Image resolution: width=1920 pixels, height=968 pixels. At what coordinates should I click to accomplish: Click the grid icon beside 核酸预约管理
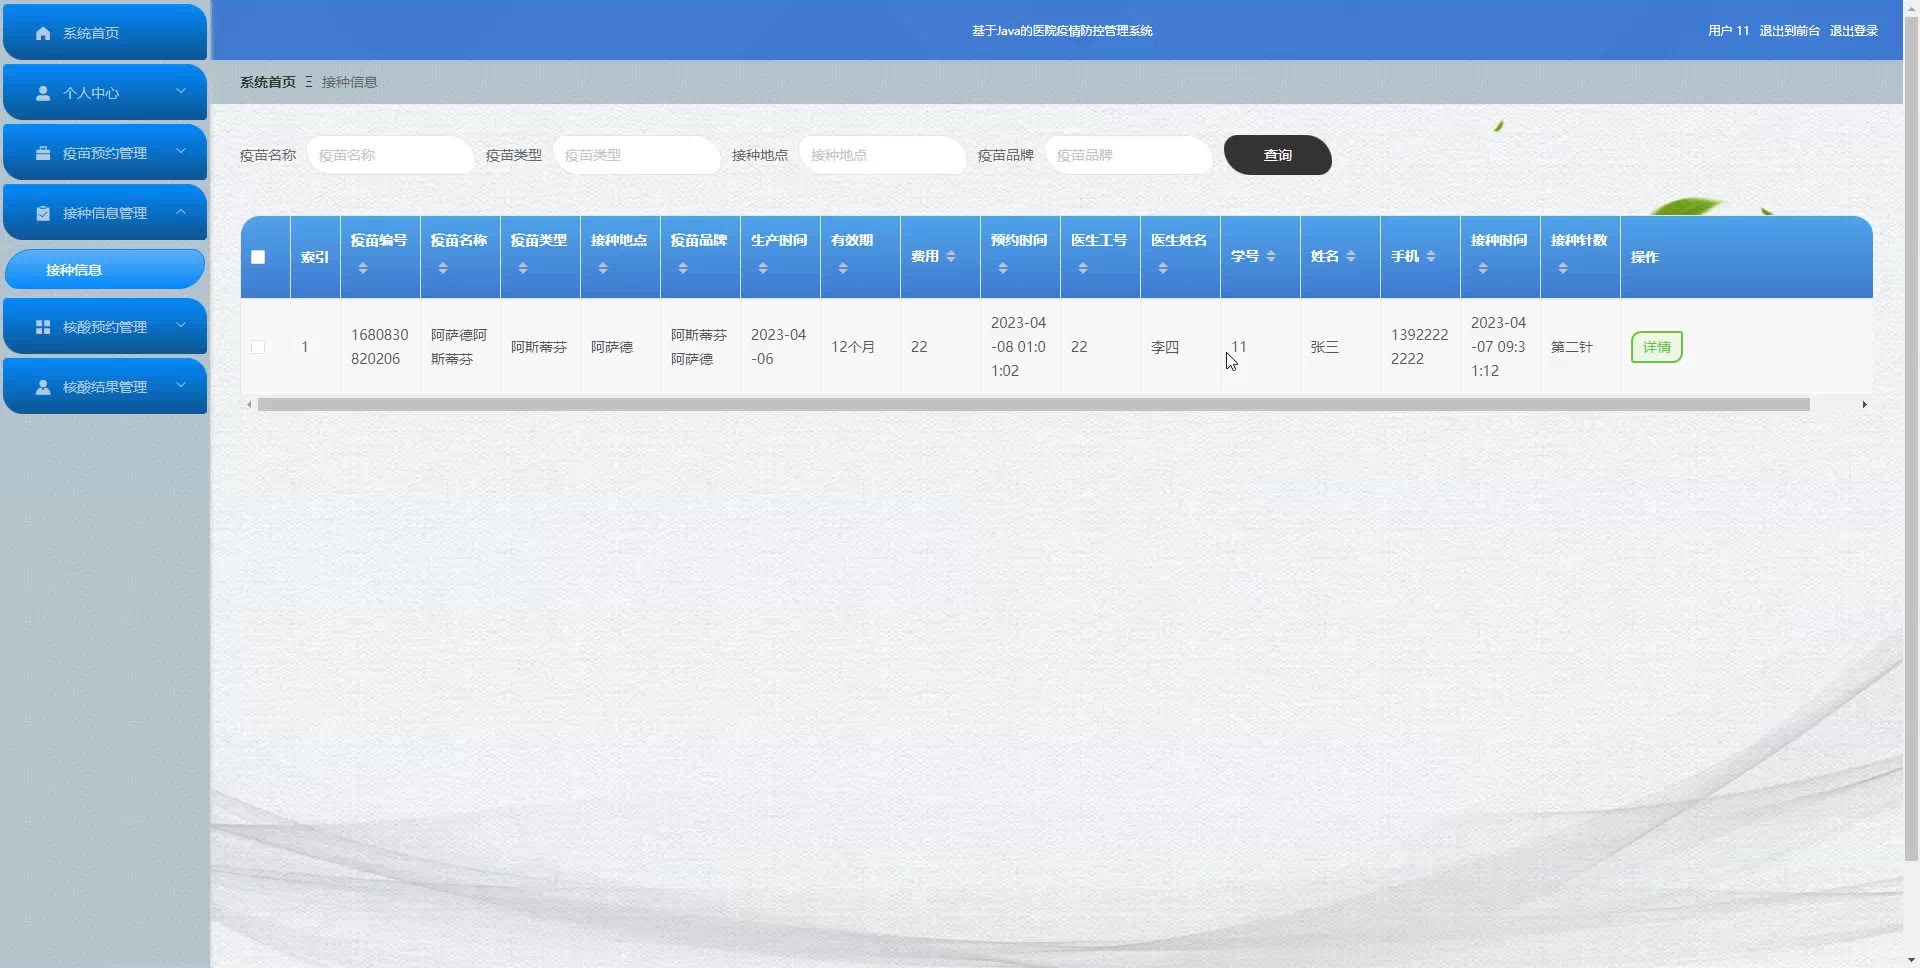(x=43, y=327)
